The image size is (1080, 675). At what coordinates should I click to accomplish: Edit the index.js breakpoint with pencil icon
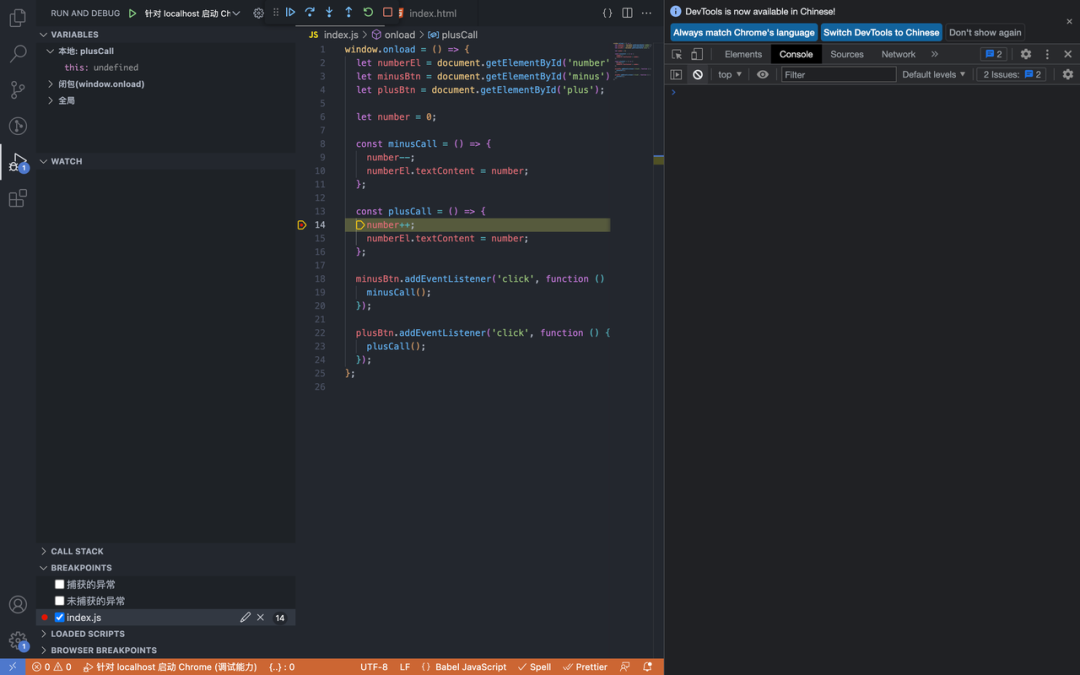tap(245, 618)
